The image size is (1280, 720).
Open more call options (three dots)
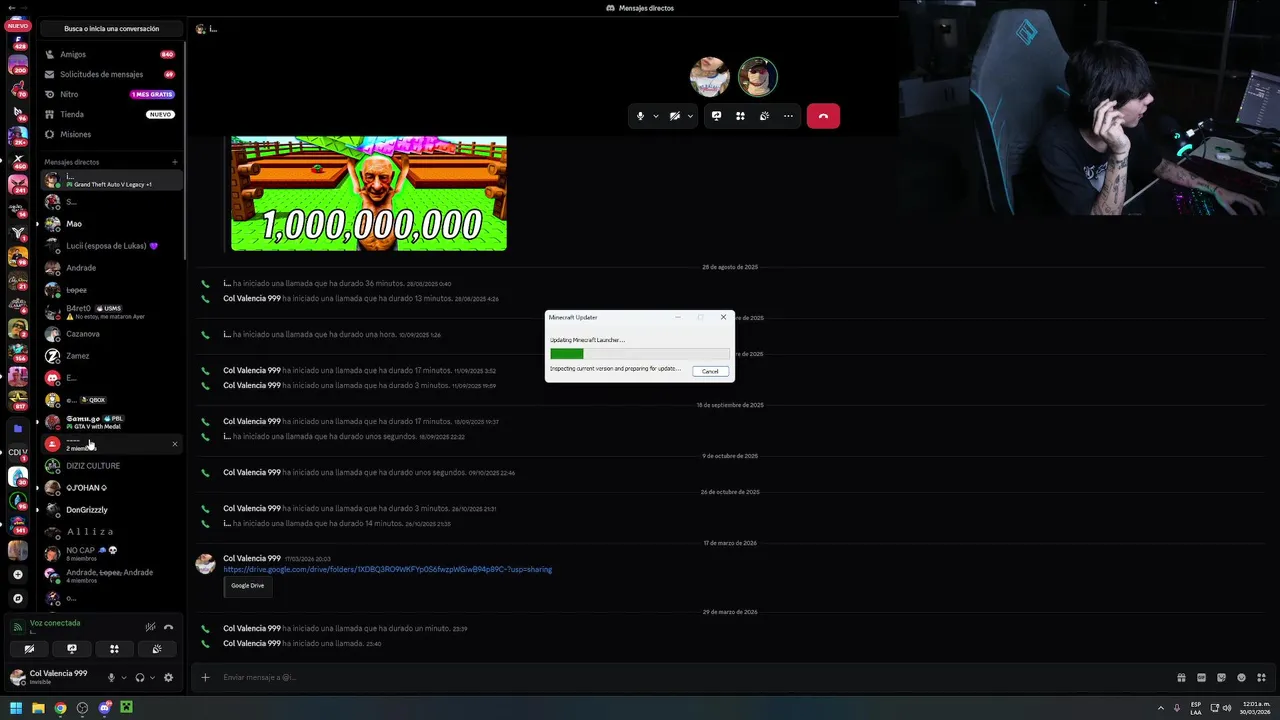[788, 116]
